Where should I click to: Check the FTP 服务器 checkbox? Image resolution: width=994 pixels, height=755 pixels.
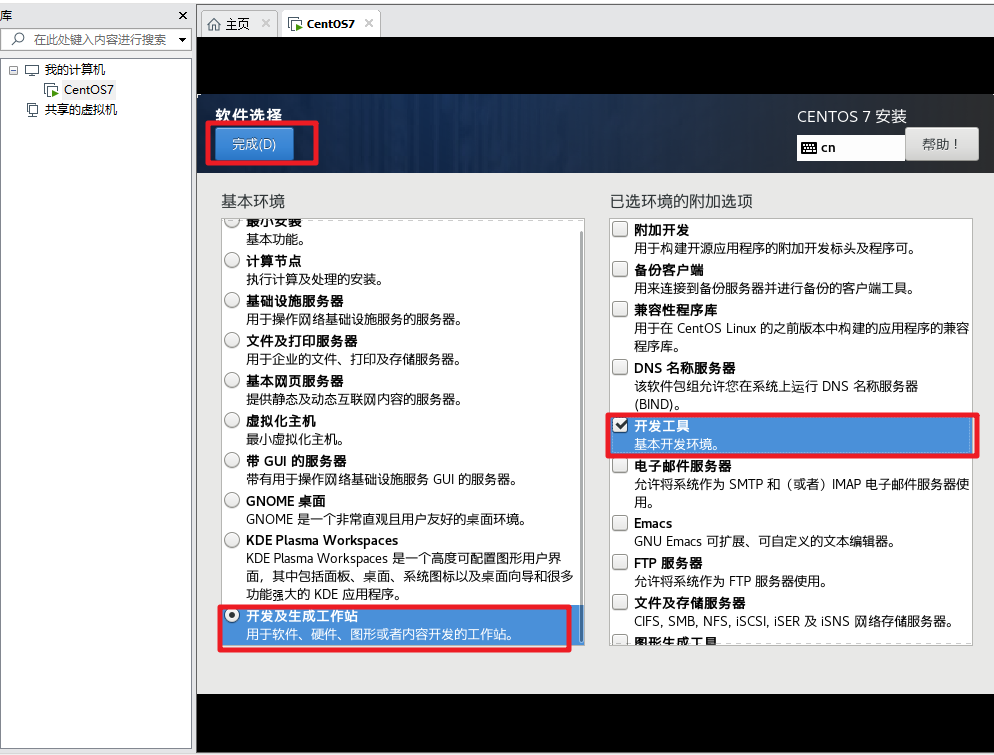pyautogui.click(x=620, y=562)
